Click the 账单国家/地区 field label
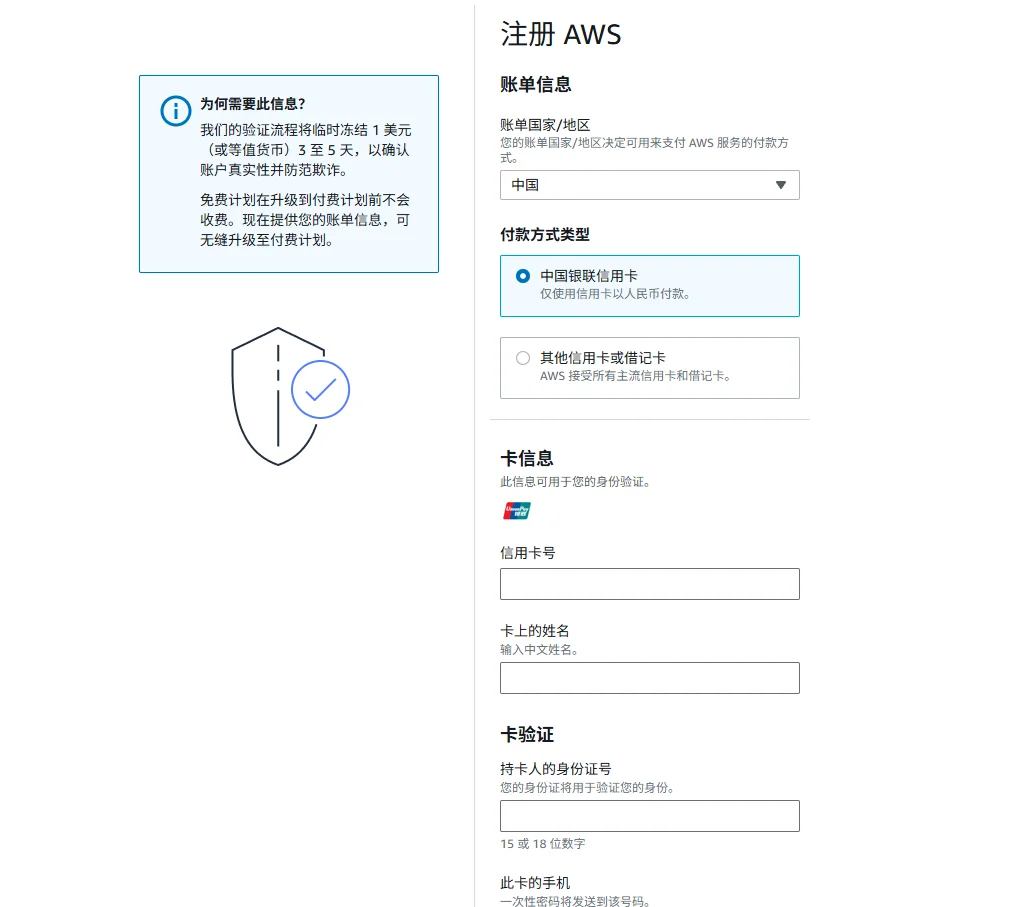 click(545, 125)
